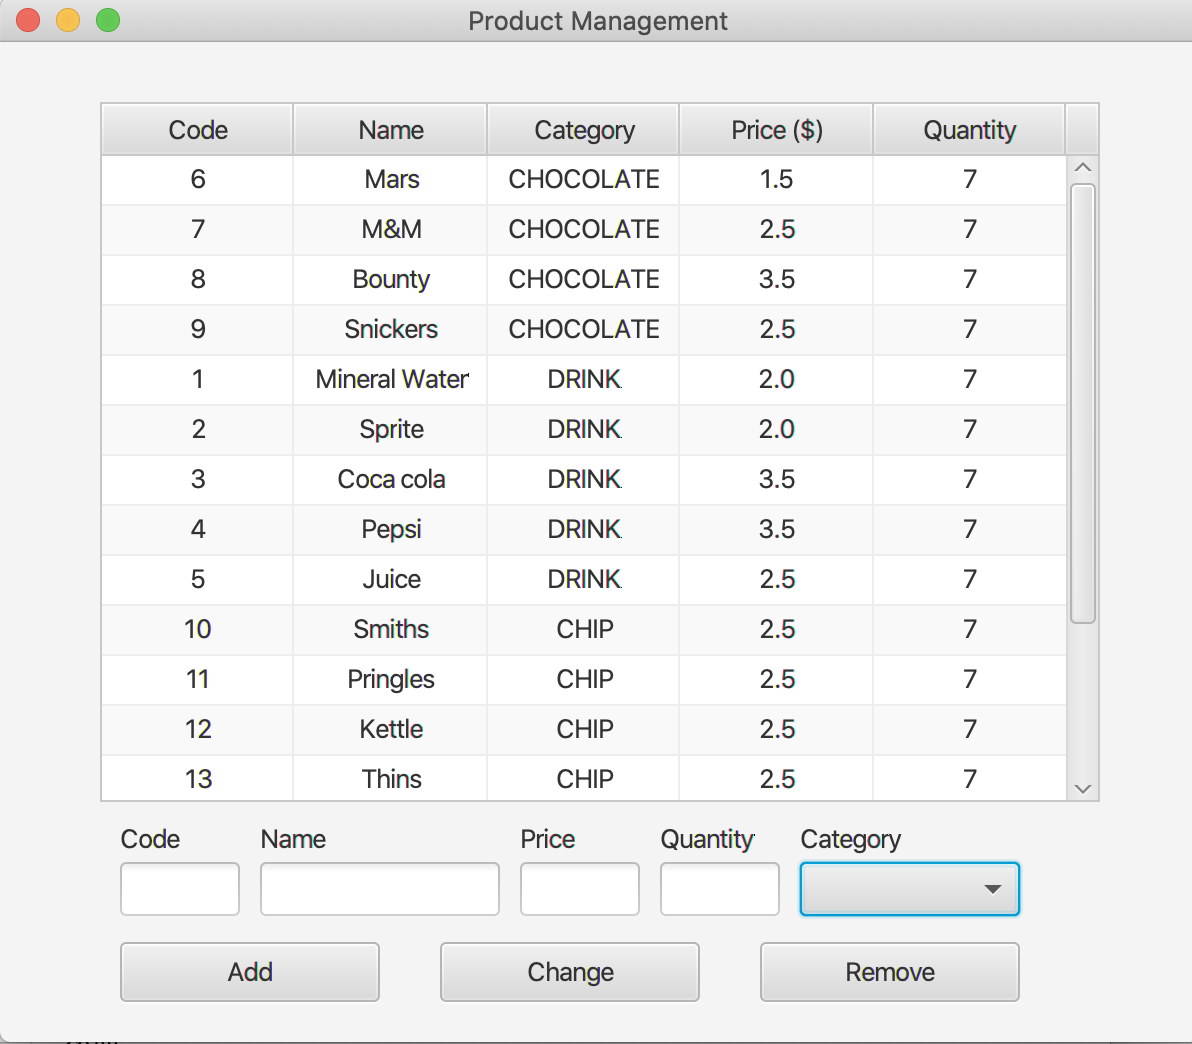The height and width of the screenshot is (1044, 1192).
Task: Sort by the Category column header
Action: pyautogui.click(x=584, y=130)
